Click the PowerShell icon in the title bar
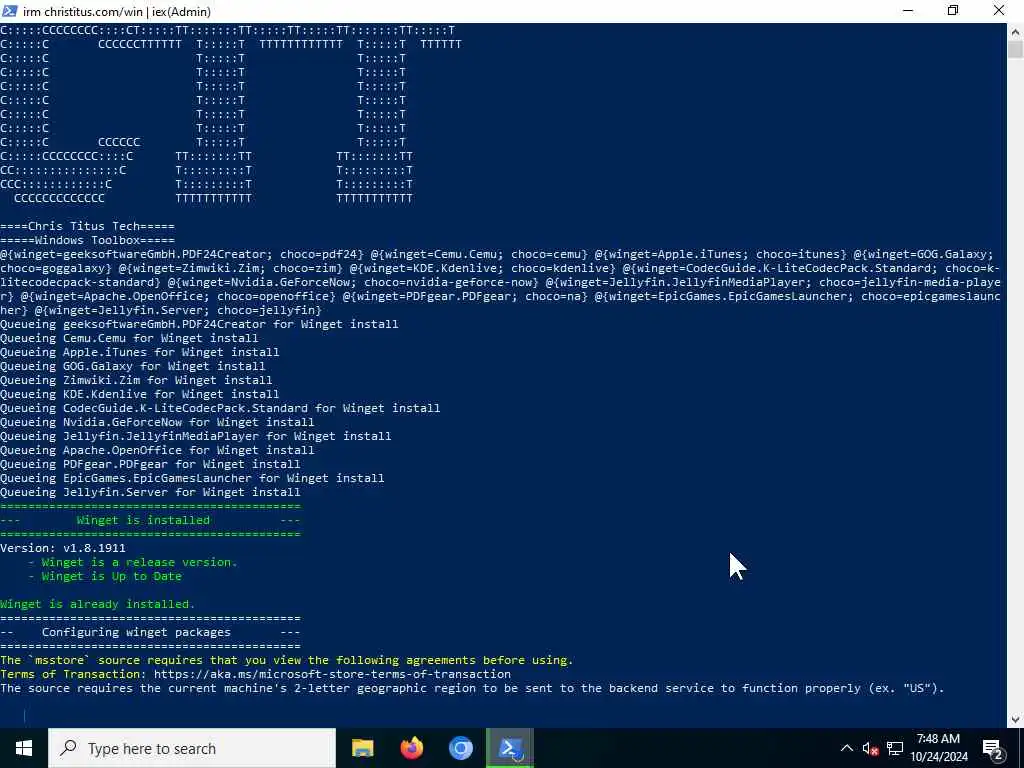The width and height of the screenshot is (1024, 768). [x=9, y=11]
